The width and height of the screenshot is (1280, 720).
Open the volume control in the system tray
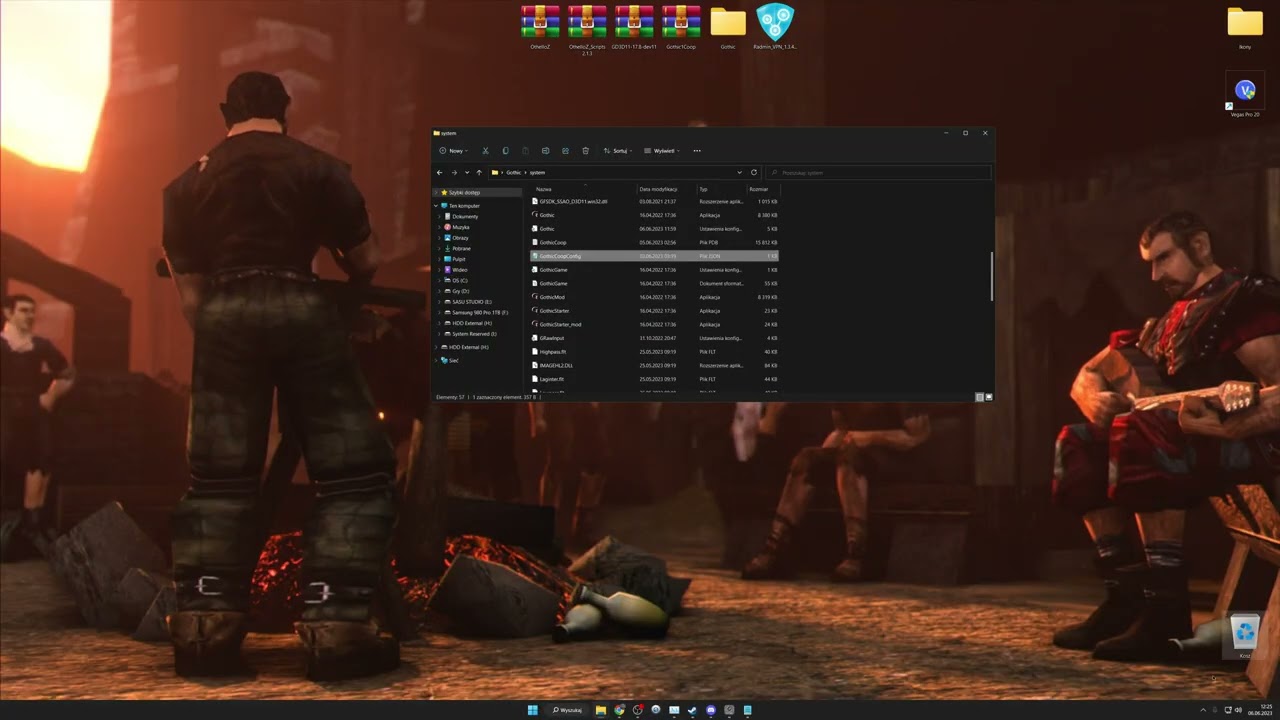1240,710
